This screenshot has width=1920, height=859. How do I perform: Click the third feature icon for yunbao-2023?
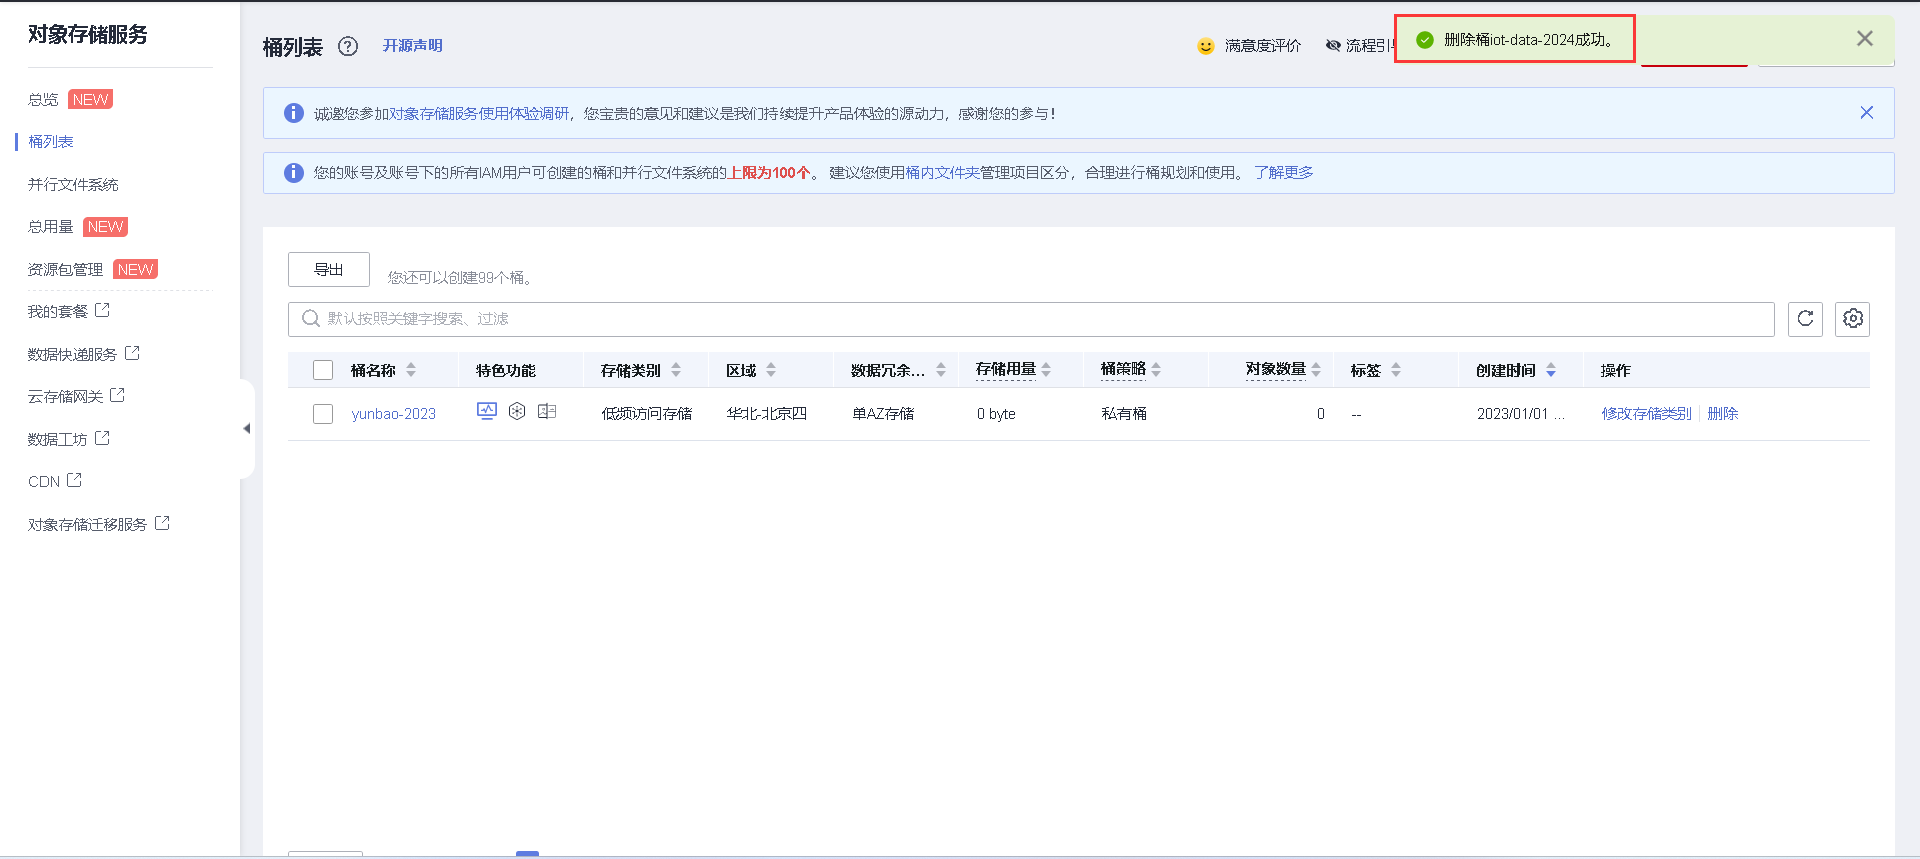(547, 411)
